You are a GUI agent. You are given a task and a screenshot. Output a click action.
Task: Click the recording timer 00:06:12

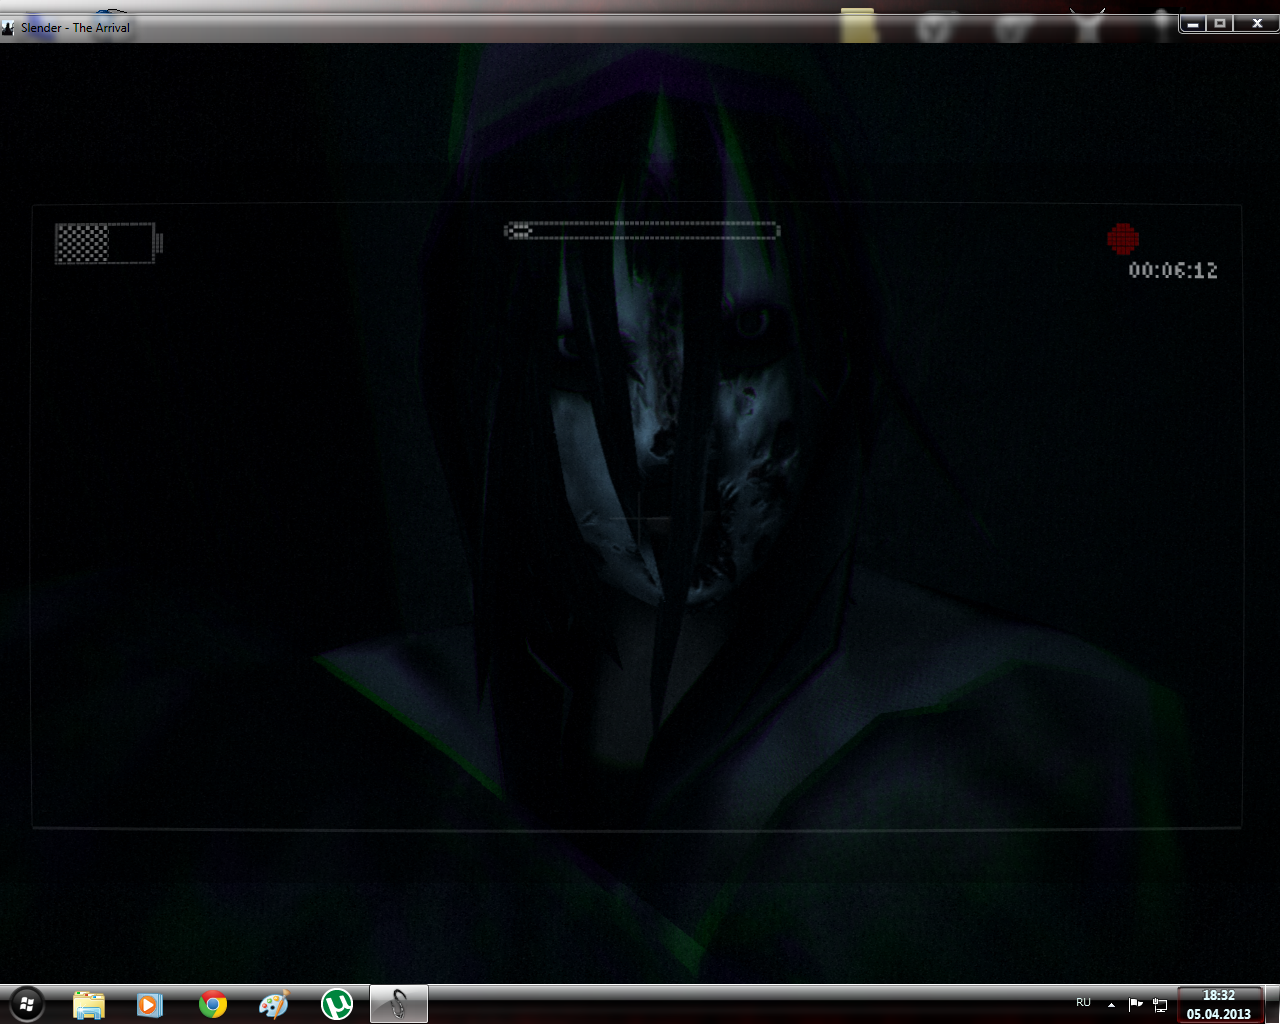[x=1173, y=270]
